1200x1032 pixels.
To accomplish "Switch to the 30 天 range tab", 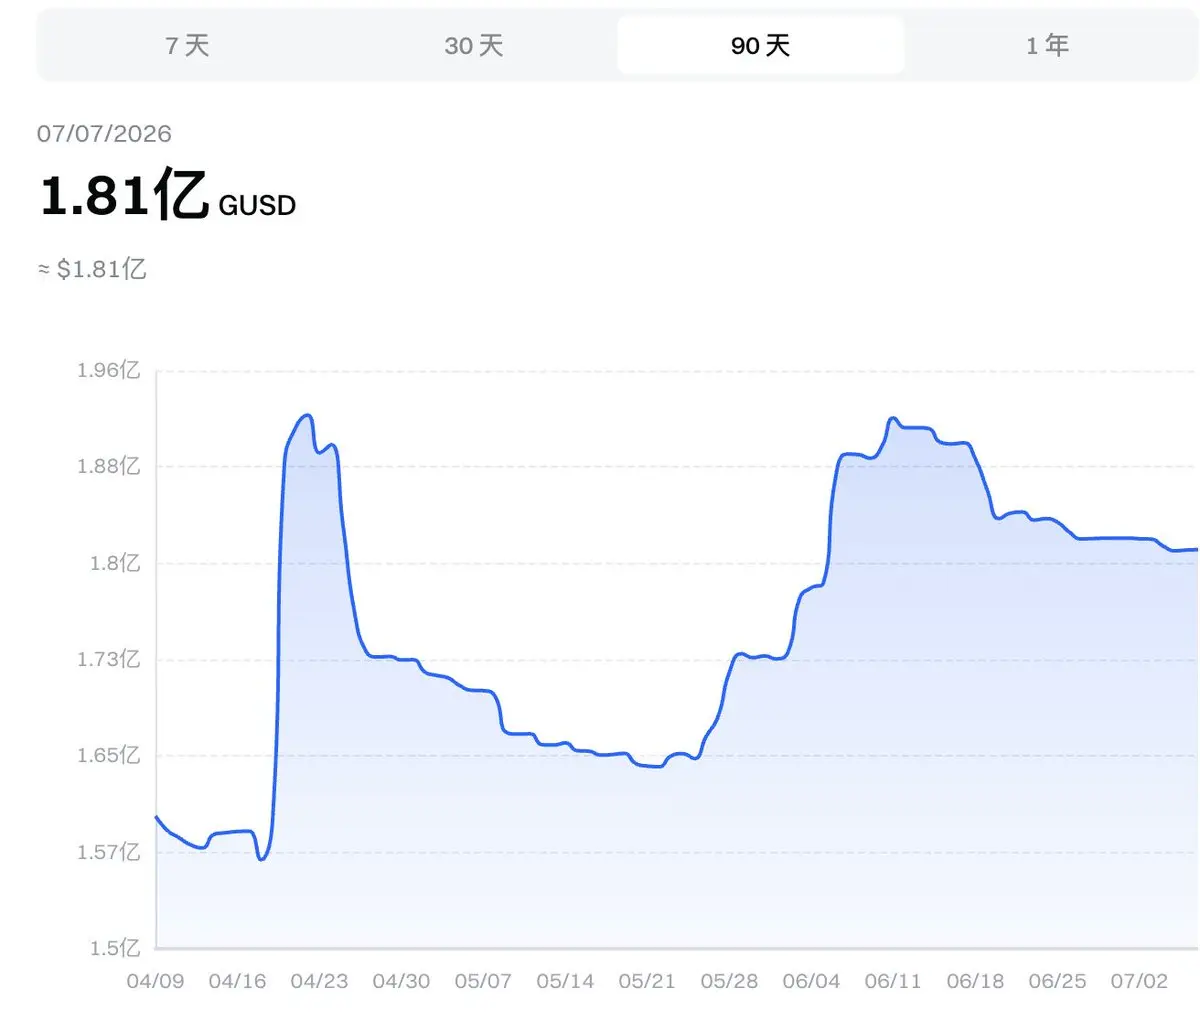I will [x=474, y=45].
